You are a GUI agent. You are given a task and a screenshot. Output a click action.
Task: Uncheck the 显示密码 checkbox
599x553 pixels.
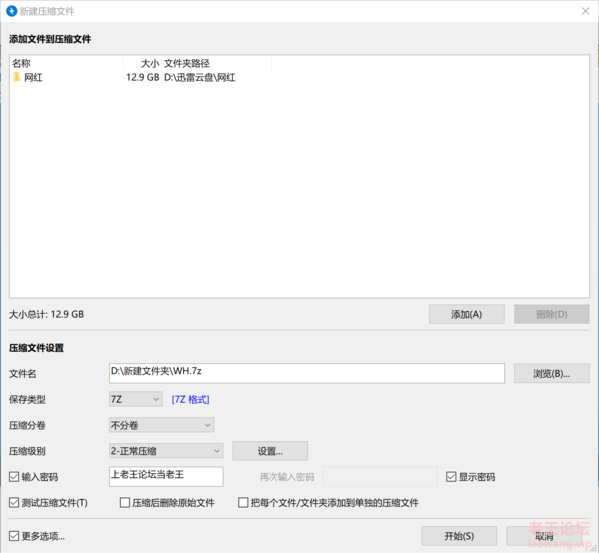click(451, 477)
